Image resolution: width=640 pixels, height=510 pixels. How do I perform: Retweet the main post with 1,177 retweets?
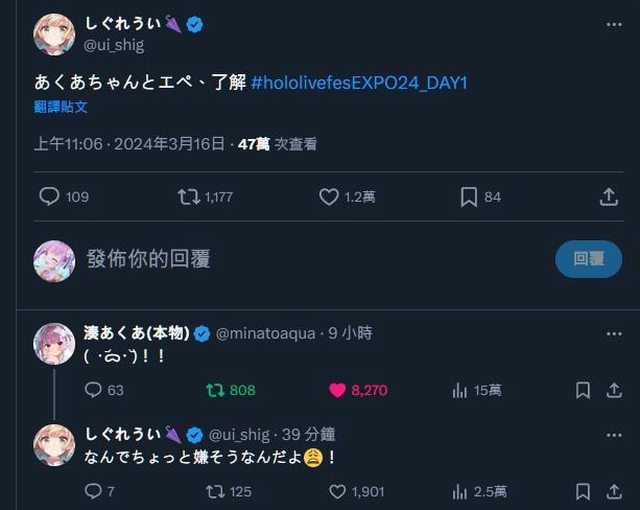[188, 197]
